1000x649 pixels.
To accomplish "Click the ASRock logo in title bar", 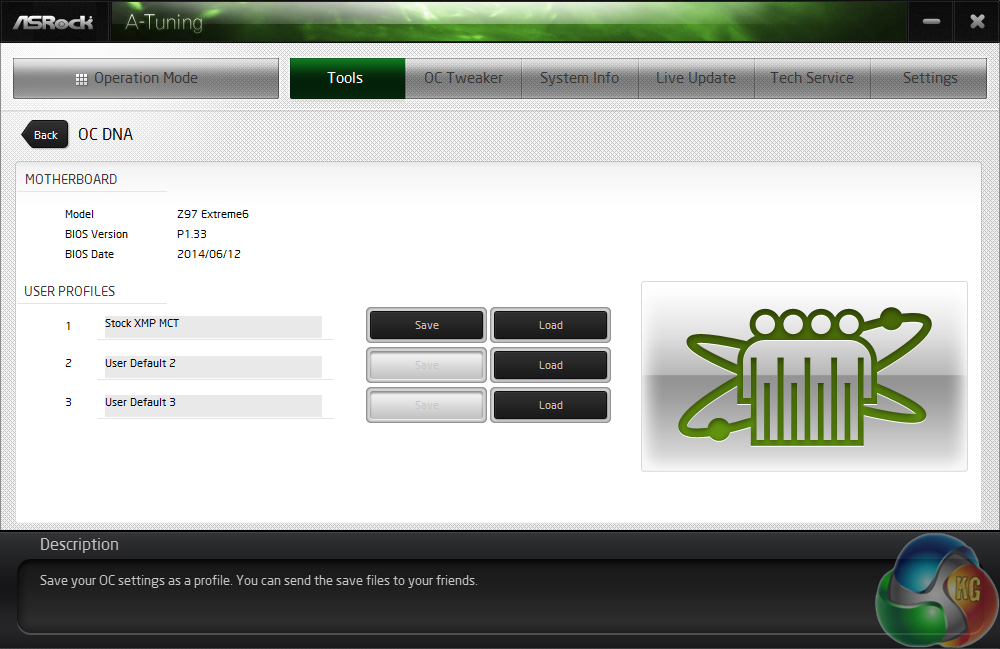I will click(54, 22).
